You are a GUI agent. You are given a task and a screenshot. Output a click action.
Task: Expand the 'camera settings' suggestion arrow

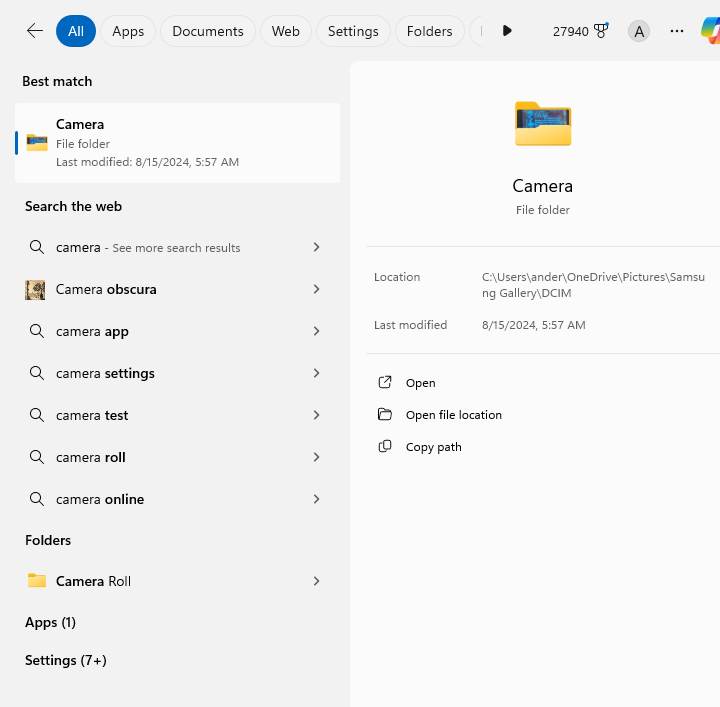tap(316, 373)
